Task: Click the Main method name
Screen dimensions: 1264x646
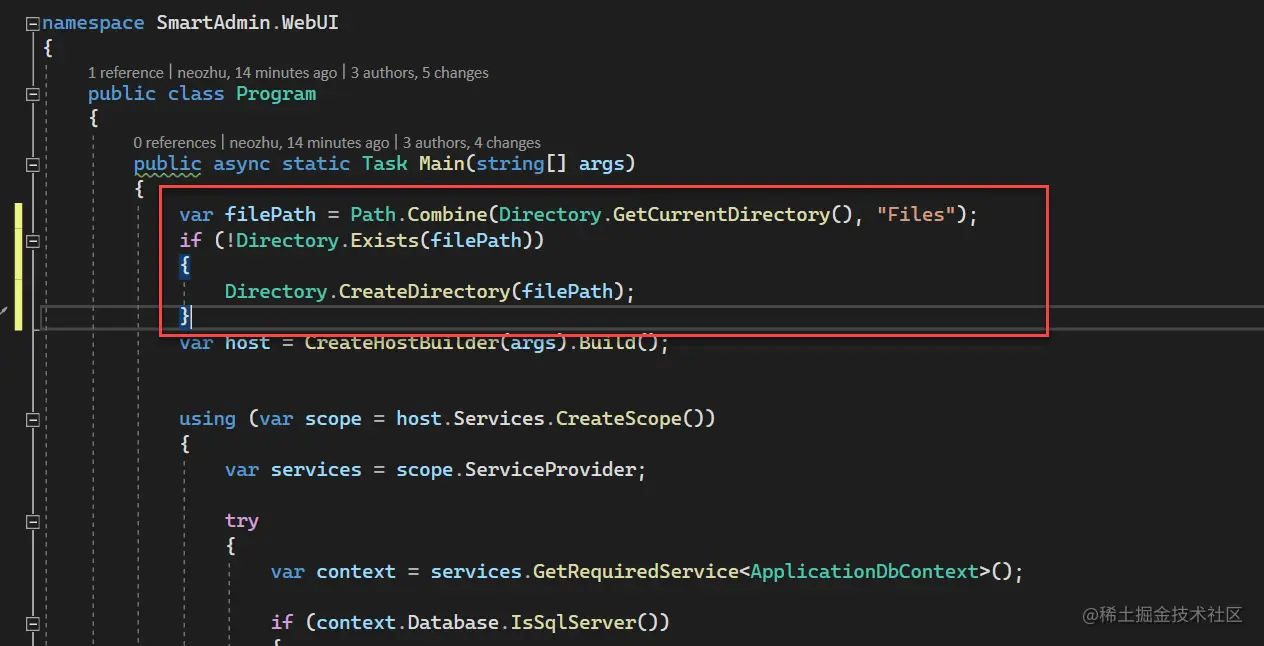Action: [x=441, y=163]
